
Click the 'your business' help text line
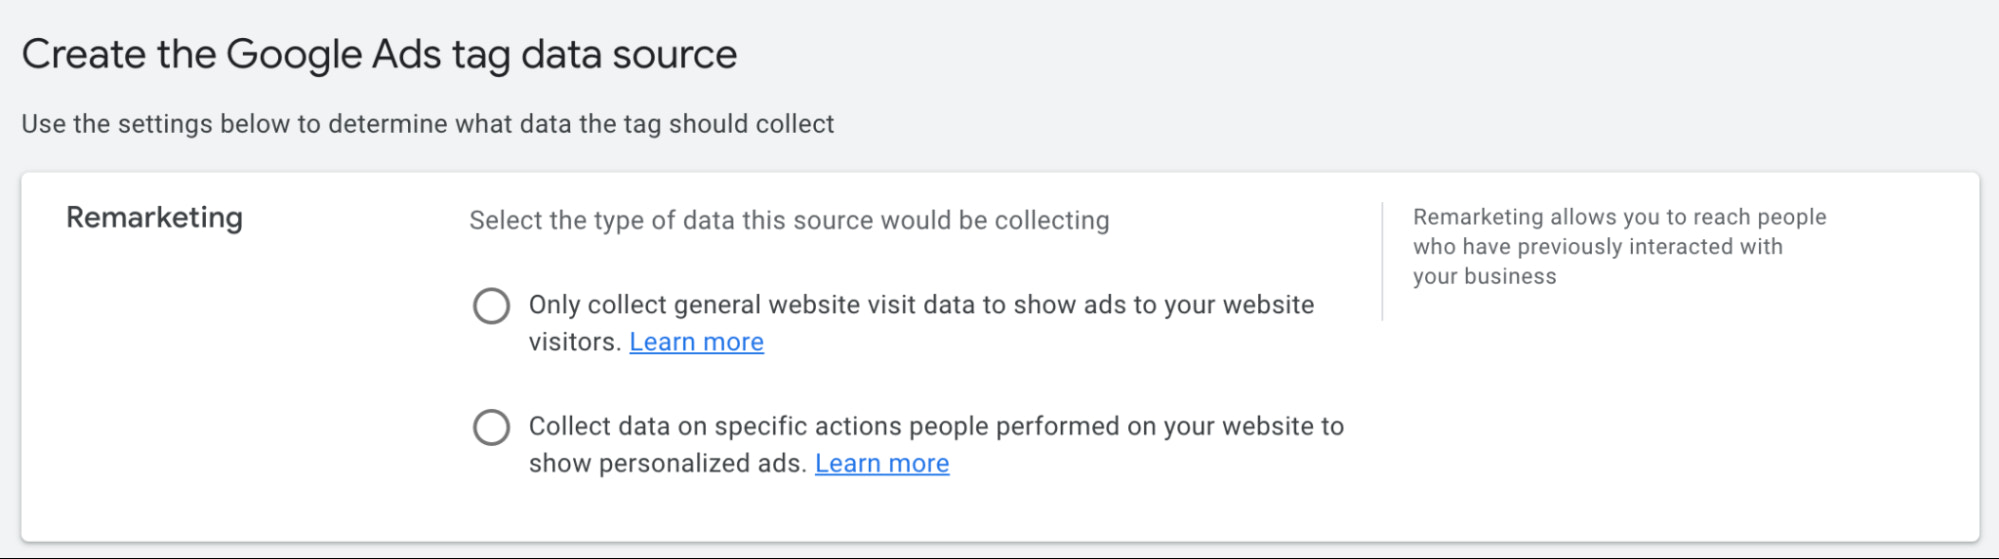click(x=1484, y=277)
